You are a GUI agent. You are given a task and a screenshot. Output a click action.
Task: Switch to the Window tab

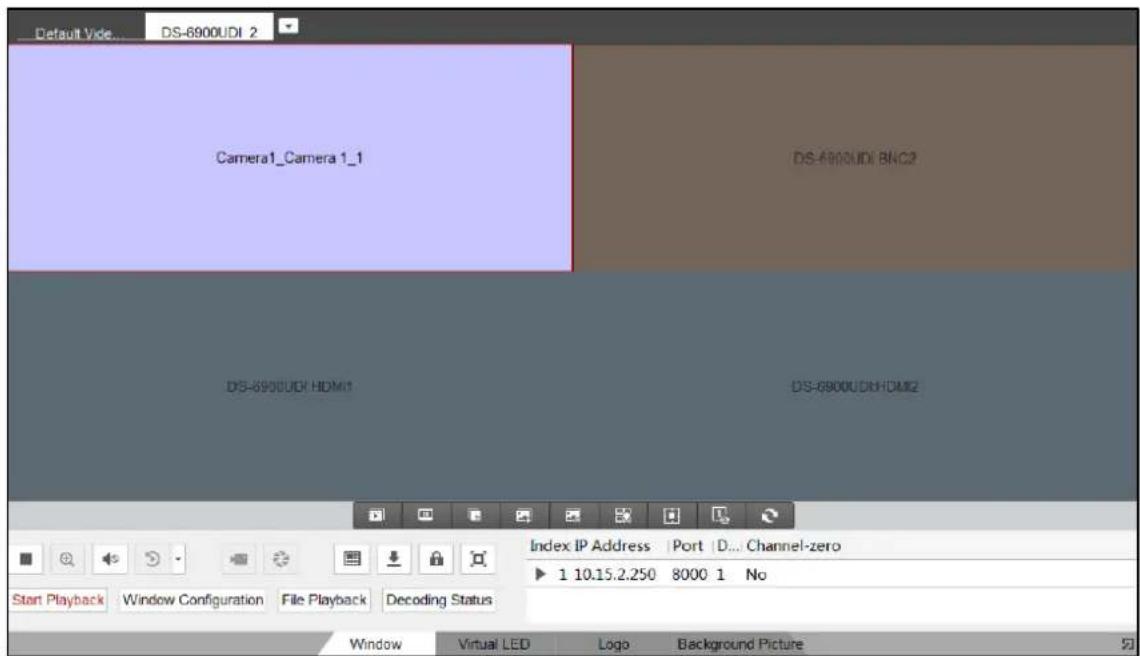point(375,644)
